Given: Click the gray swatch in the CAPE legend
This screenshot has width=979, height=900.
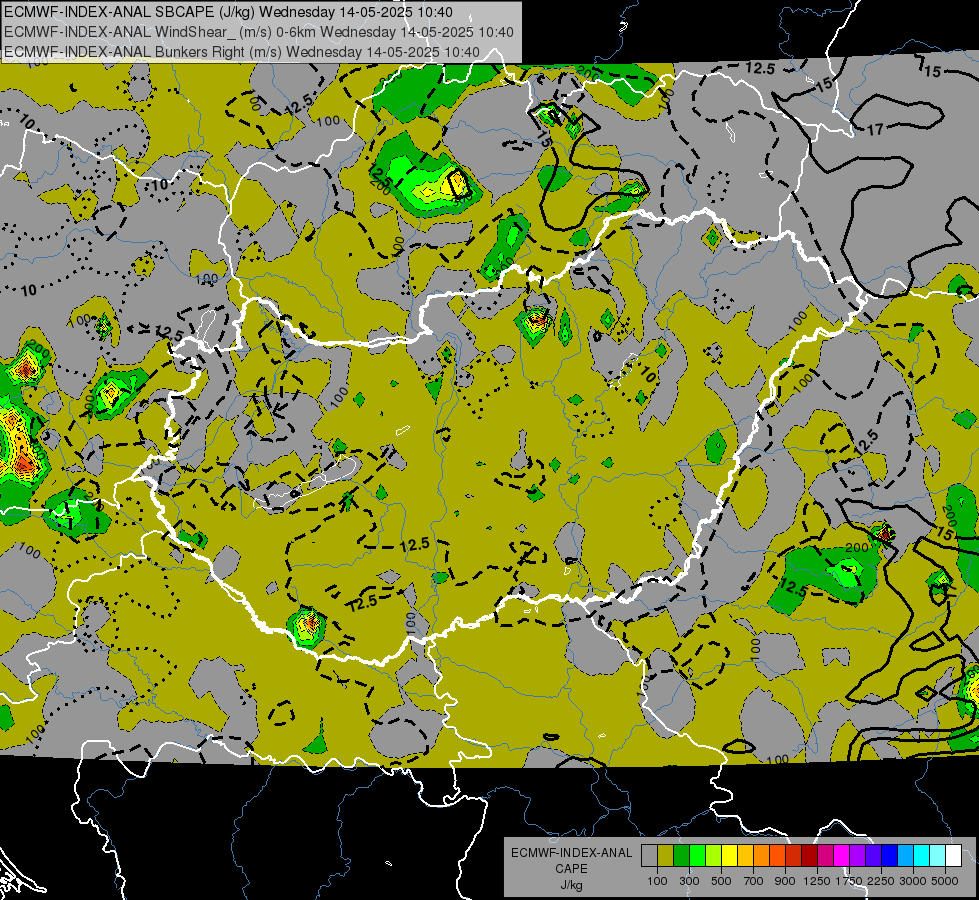Looking at the screenshot, I should pyautogui.click(x=649, y=856).
